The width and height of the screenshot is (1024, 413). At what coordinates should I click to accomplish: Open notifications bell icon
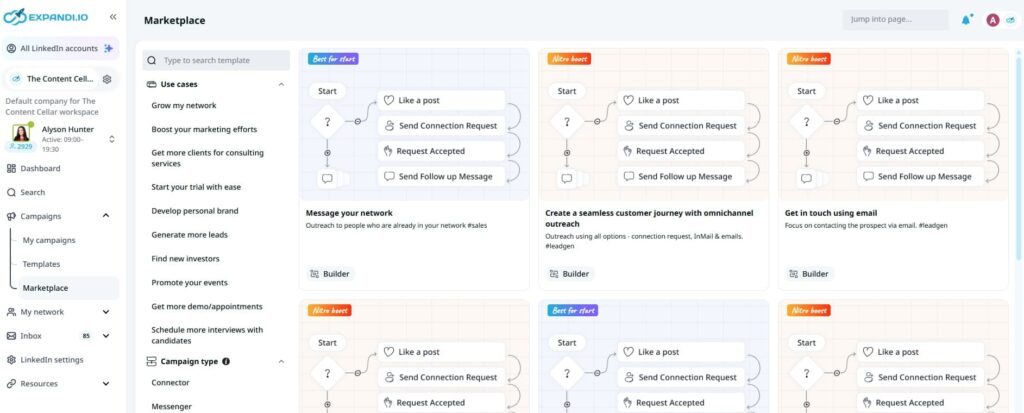tap(966, 20)
